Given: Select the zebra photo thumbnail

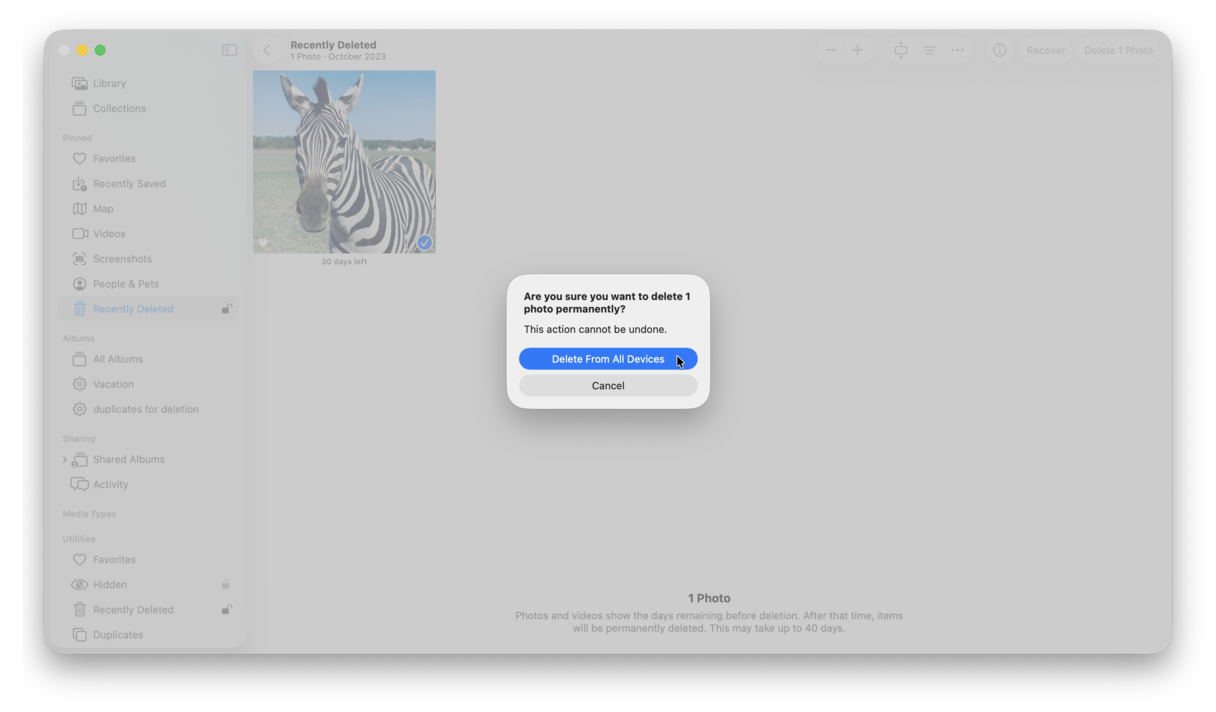Looking at the screenshot, I should pyautogui.click(x=344, y=162).
